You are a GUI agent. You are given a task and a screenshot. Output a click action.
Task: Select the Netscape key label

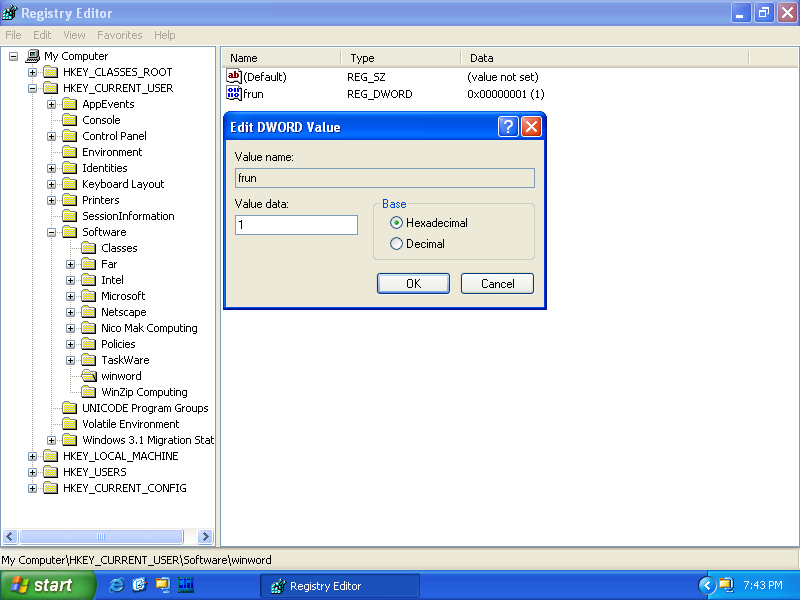123,312
